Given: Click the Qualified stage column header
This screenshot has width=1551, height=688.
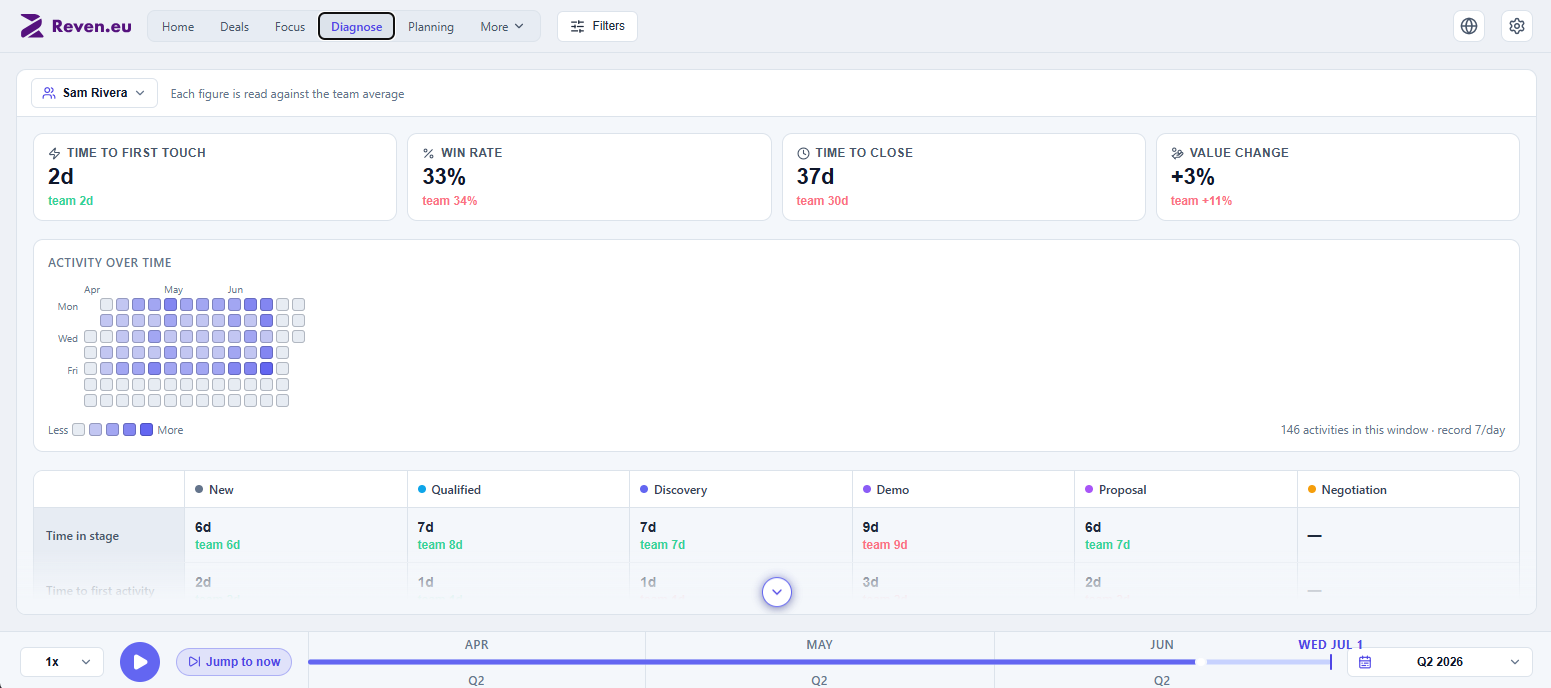Looking at the screenshot, I should coord(518,490).
